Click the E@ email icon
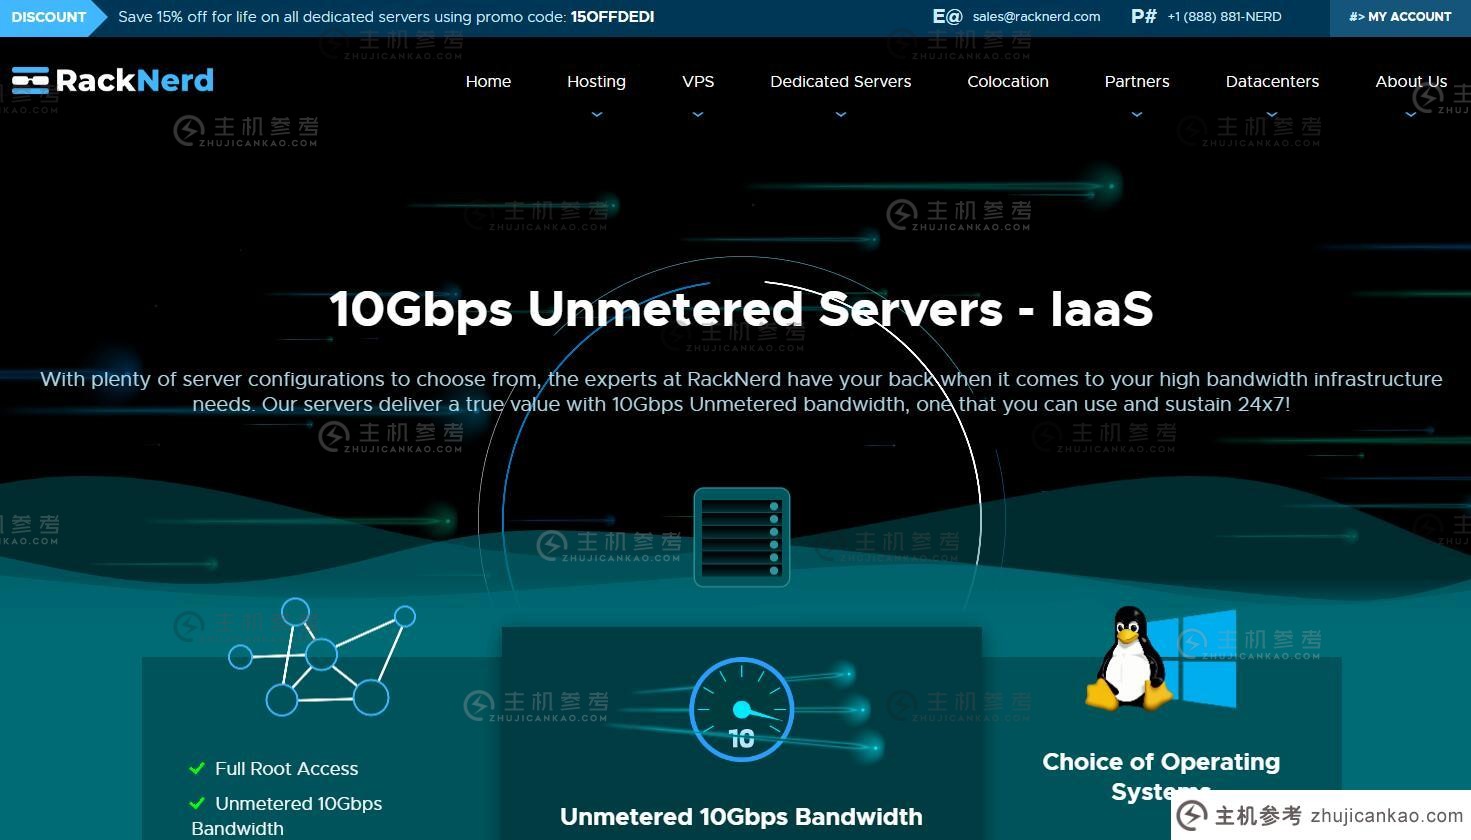Screen dimensions: 1471x840 [x=947, y=16]
